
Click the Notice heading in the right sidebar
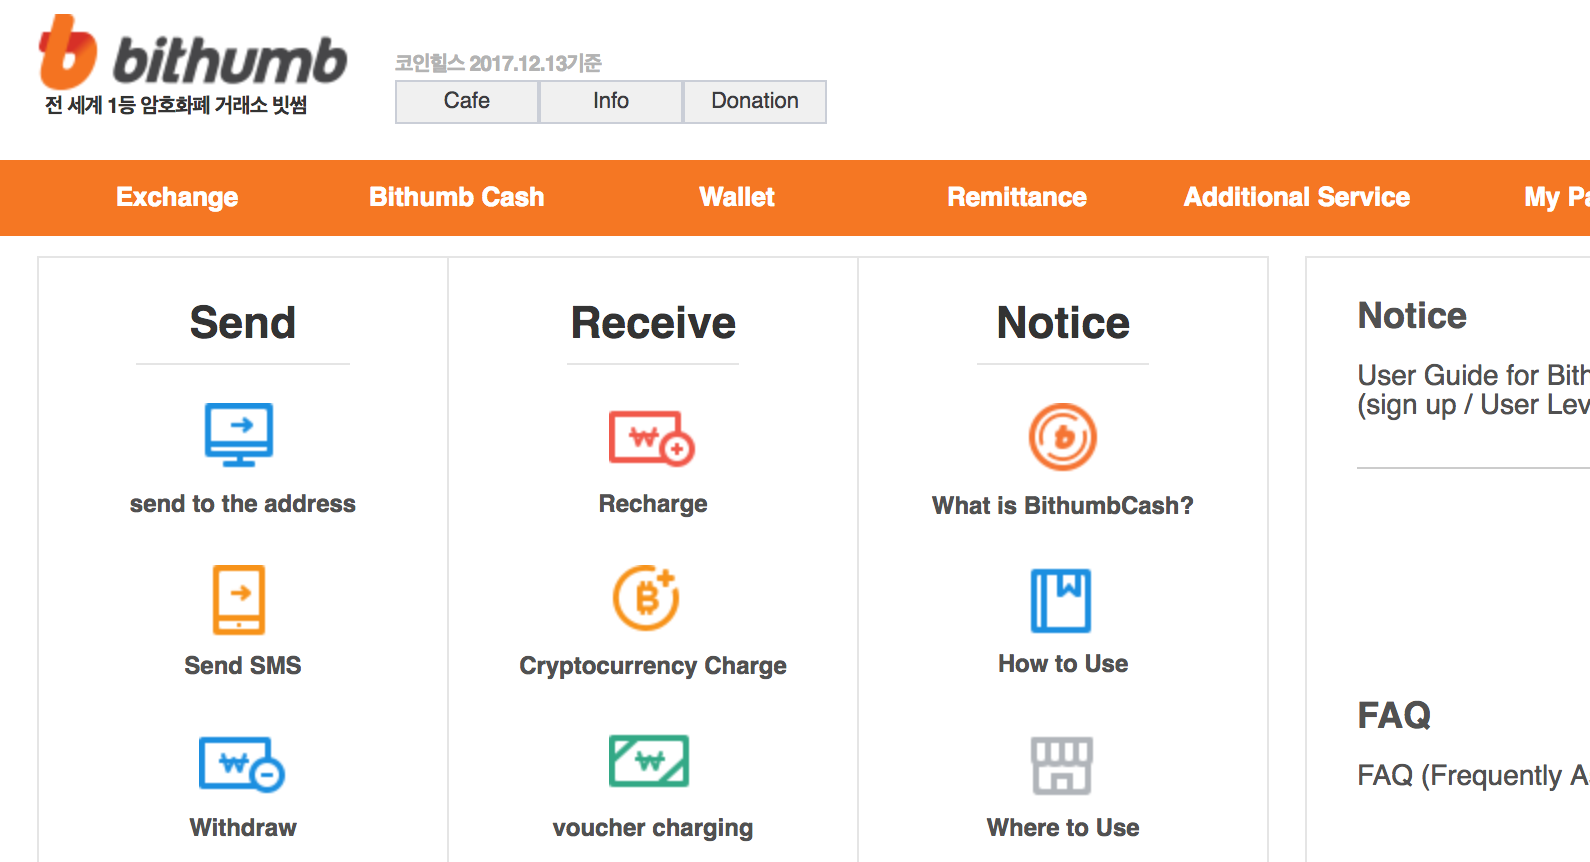click(1412, 316)
